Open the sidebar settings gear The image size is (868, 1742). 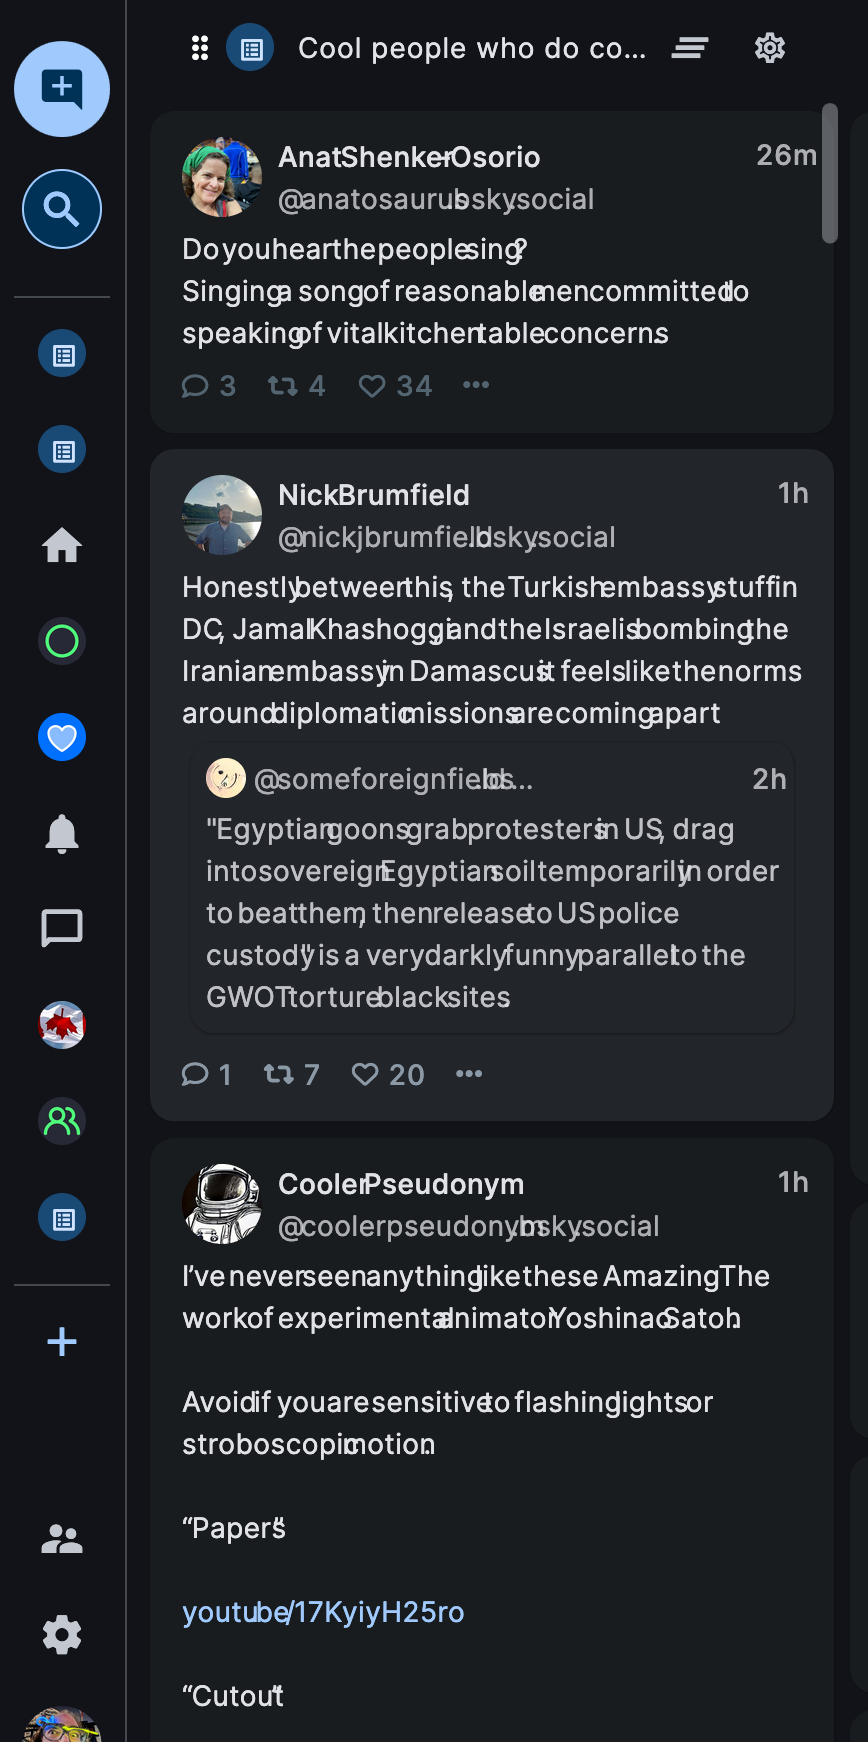tap(62, 1635)
